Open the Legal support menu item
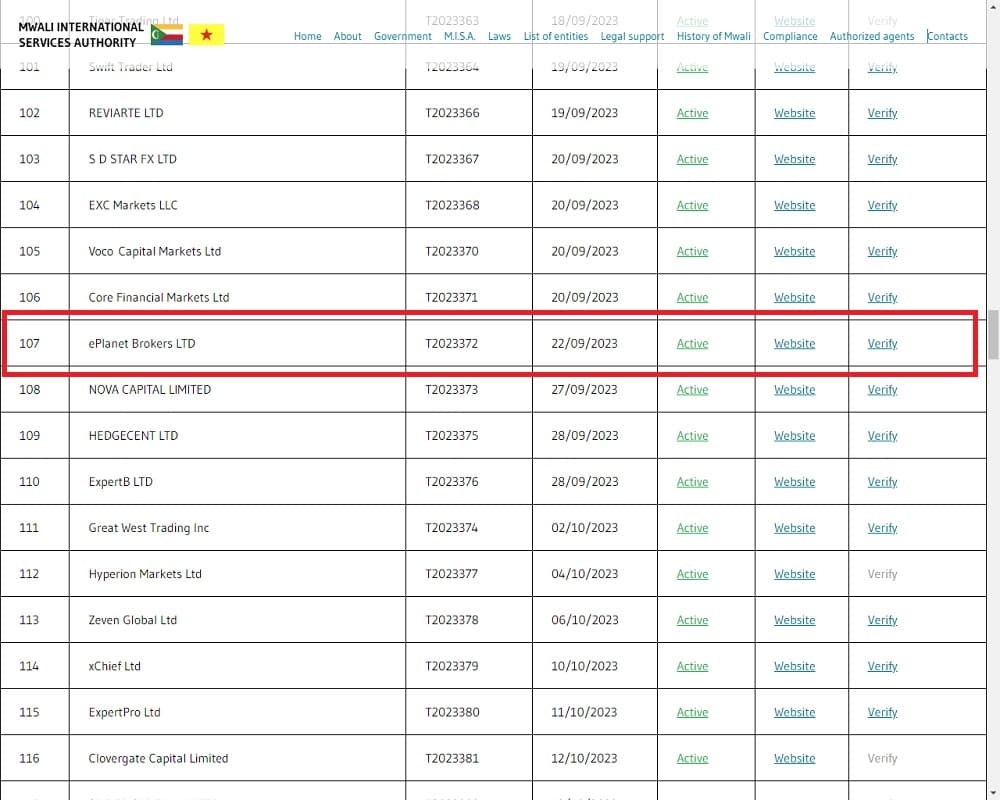 (632, 36)
